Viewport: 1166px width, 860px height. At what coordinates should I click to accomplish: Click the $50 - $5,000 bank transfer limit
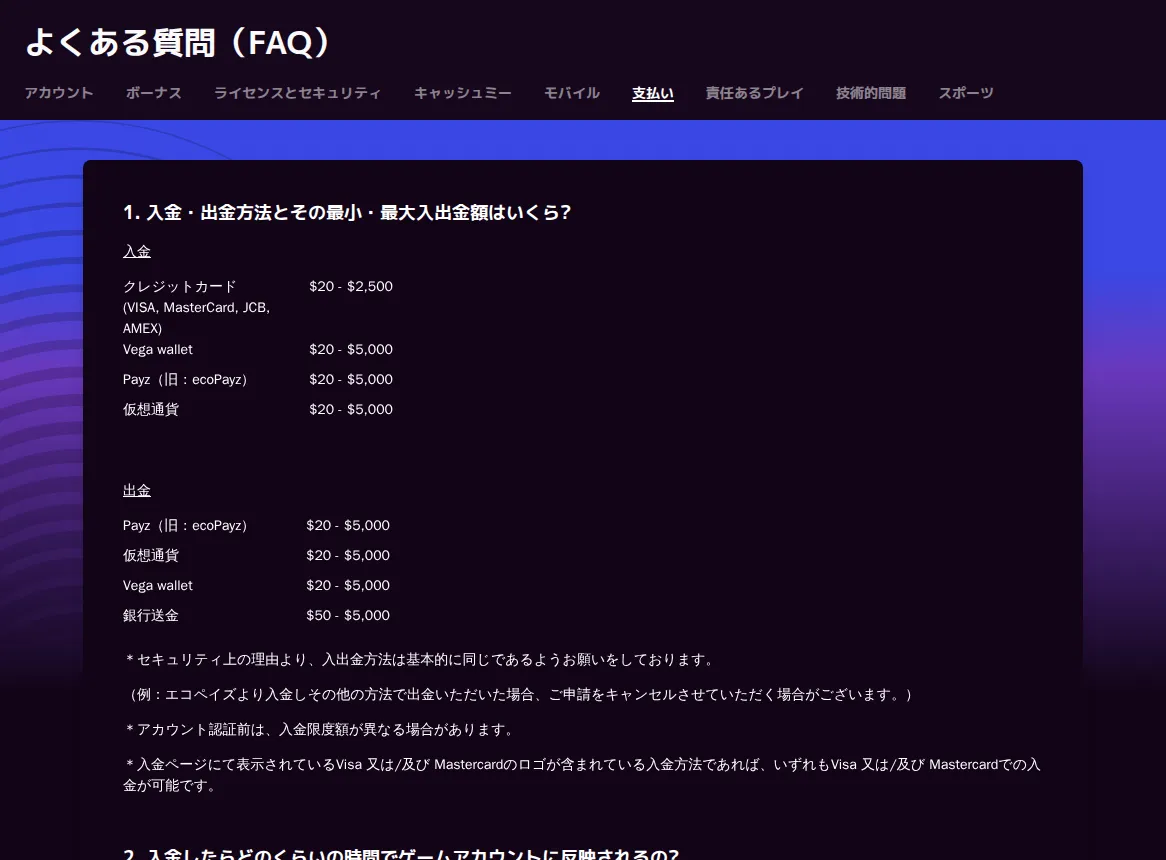pos(348,615)
